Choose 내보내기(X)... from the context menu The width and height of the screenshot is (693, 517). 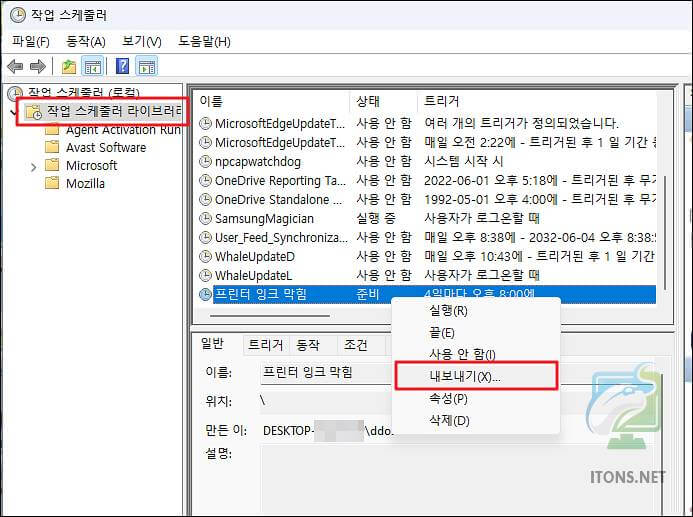[x=476, y=376]
